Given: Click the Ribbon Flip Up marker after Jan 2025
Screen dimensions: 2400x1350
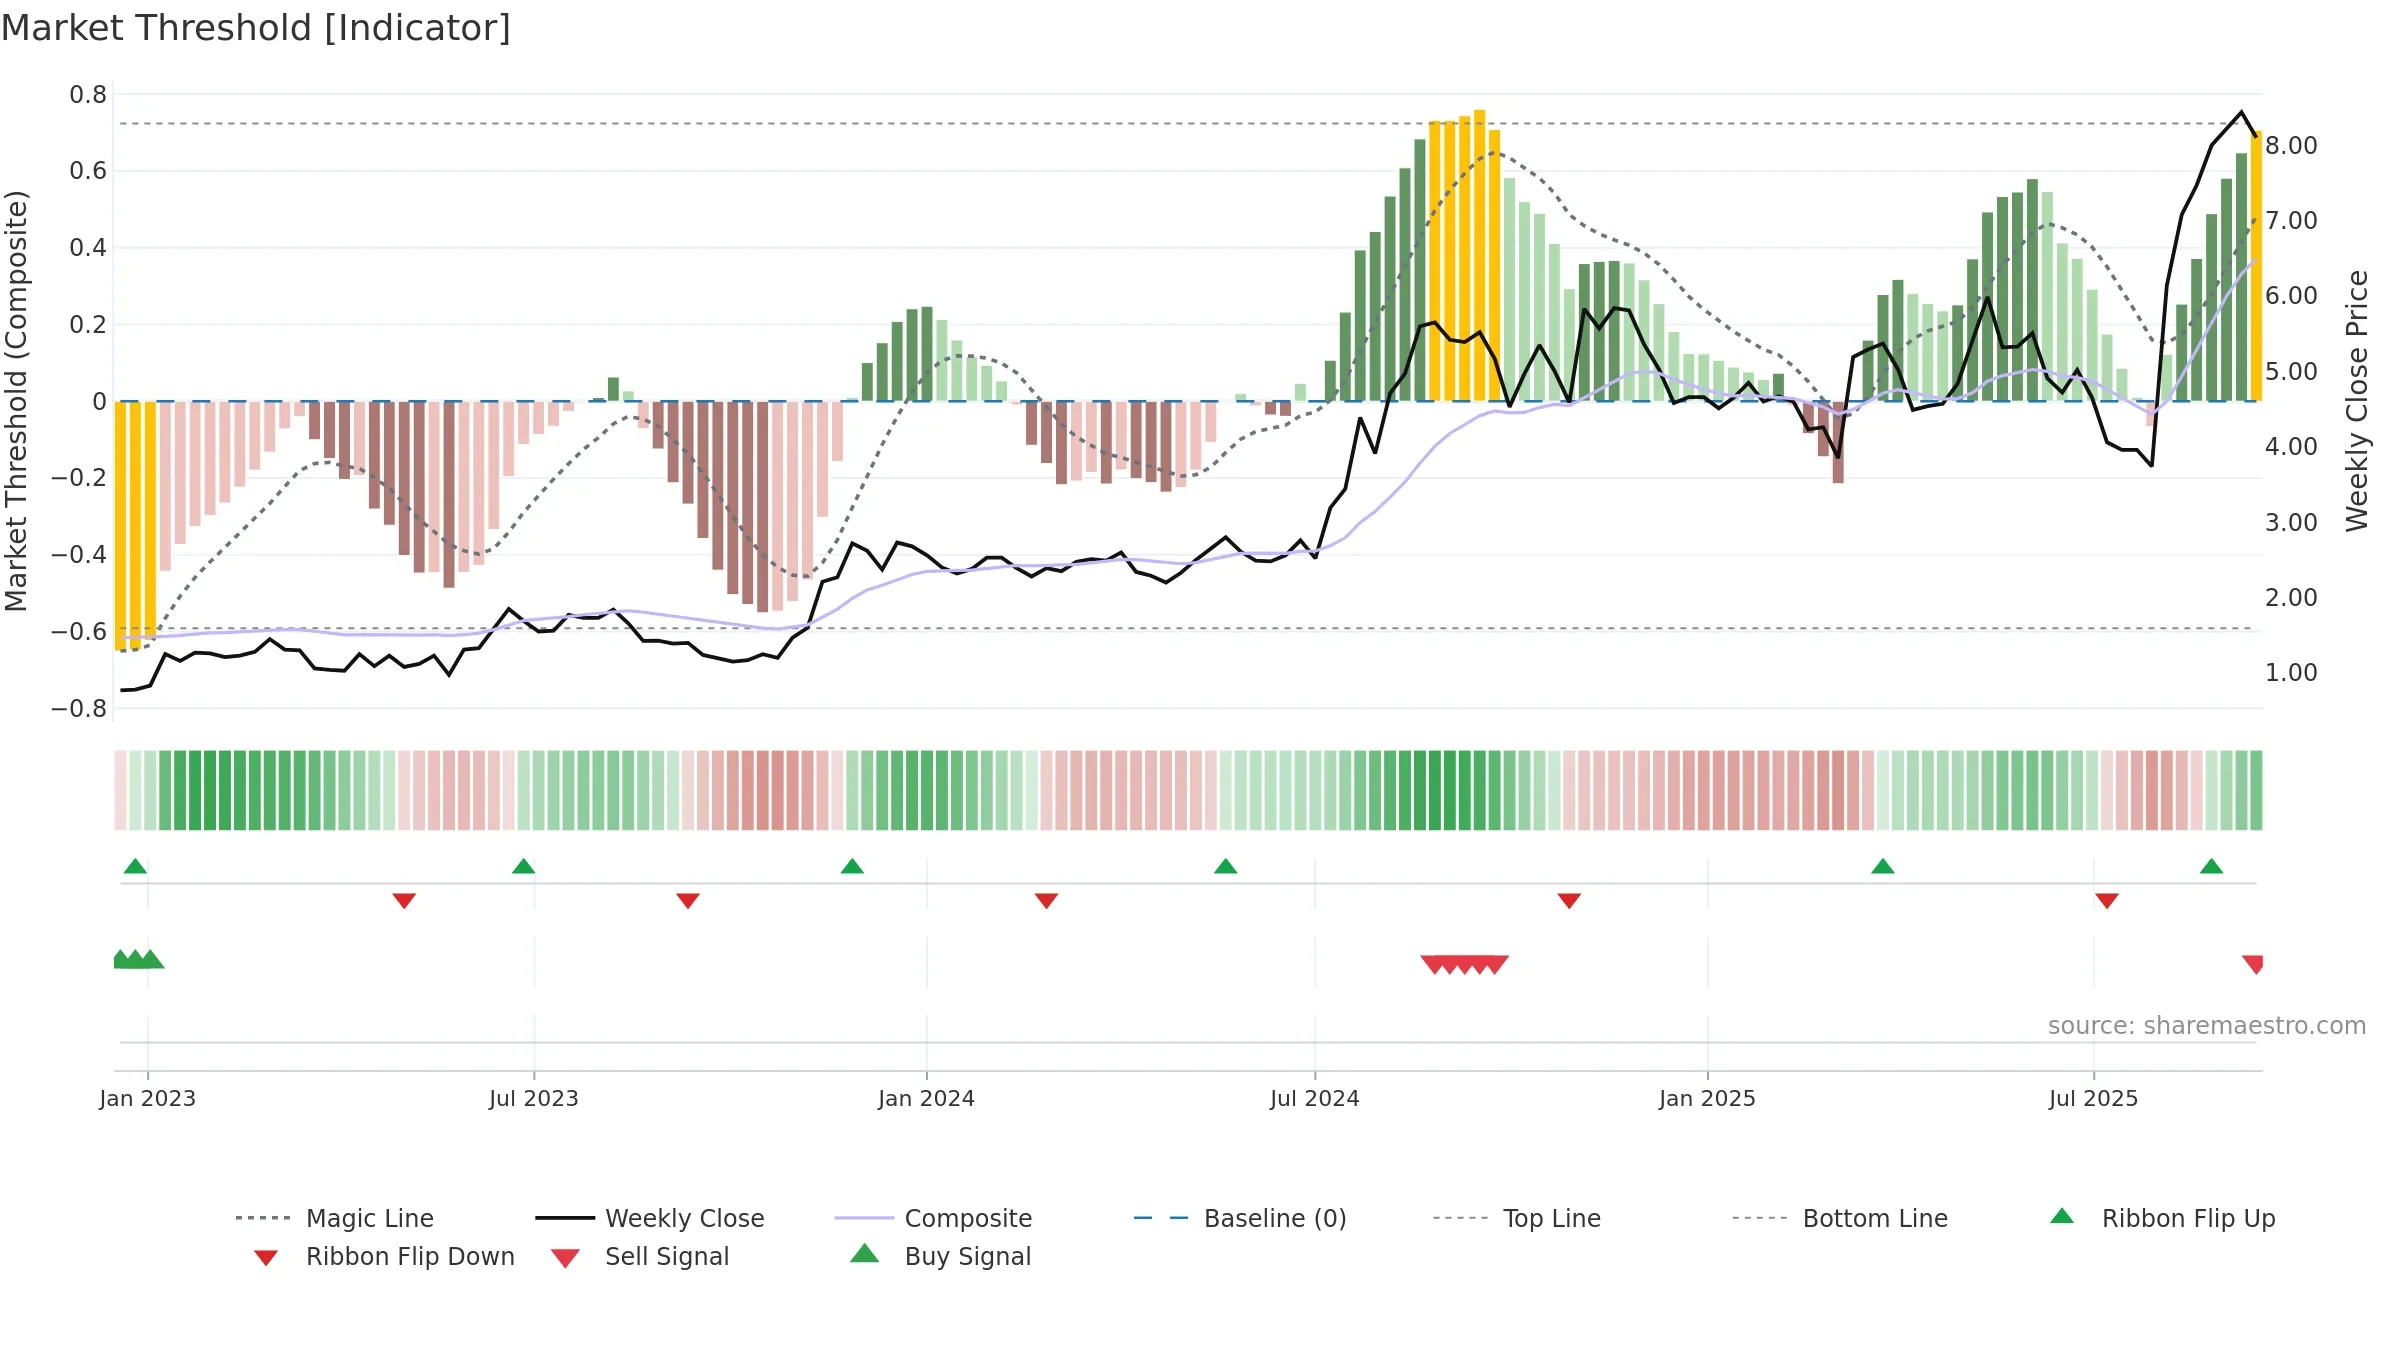Looking at the screenshot, I should pos(1883,866).
